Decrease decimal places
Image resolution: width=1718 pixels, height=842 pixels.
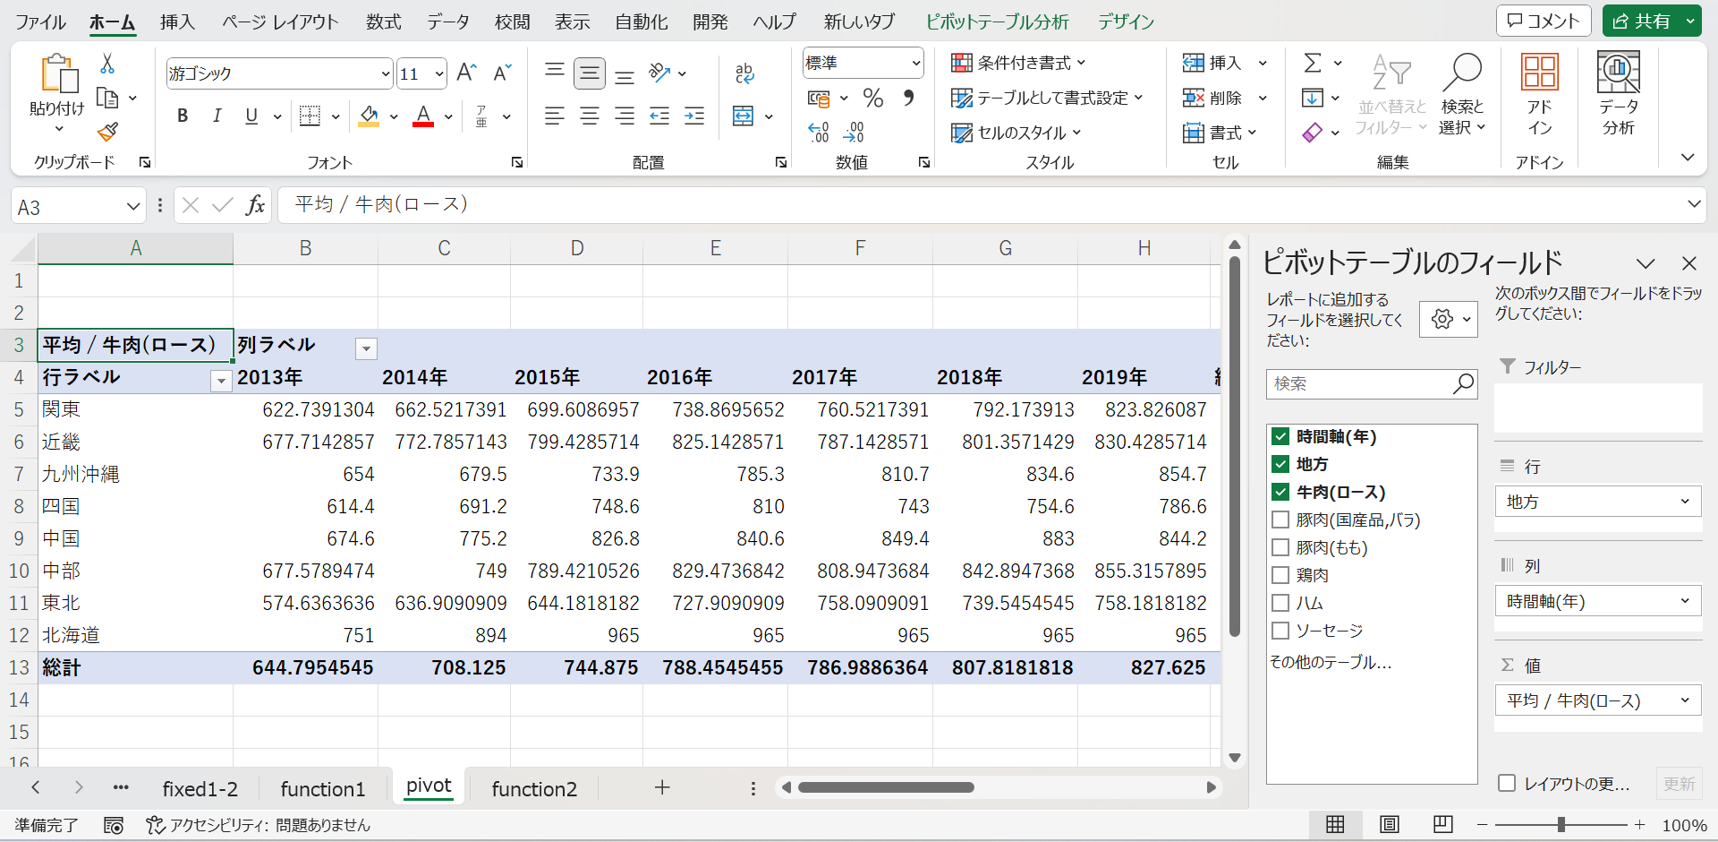[854, 132]
